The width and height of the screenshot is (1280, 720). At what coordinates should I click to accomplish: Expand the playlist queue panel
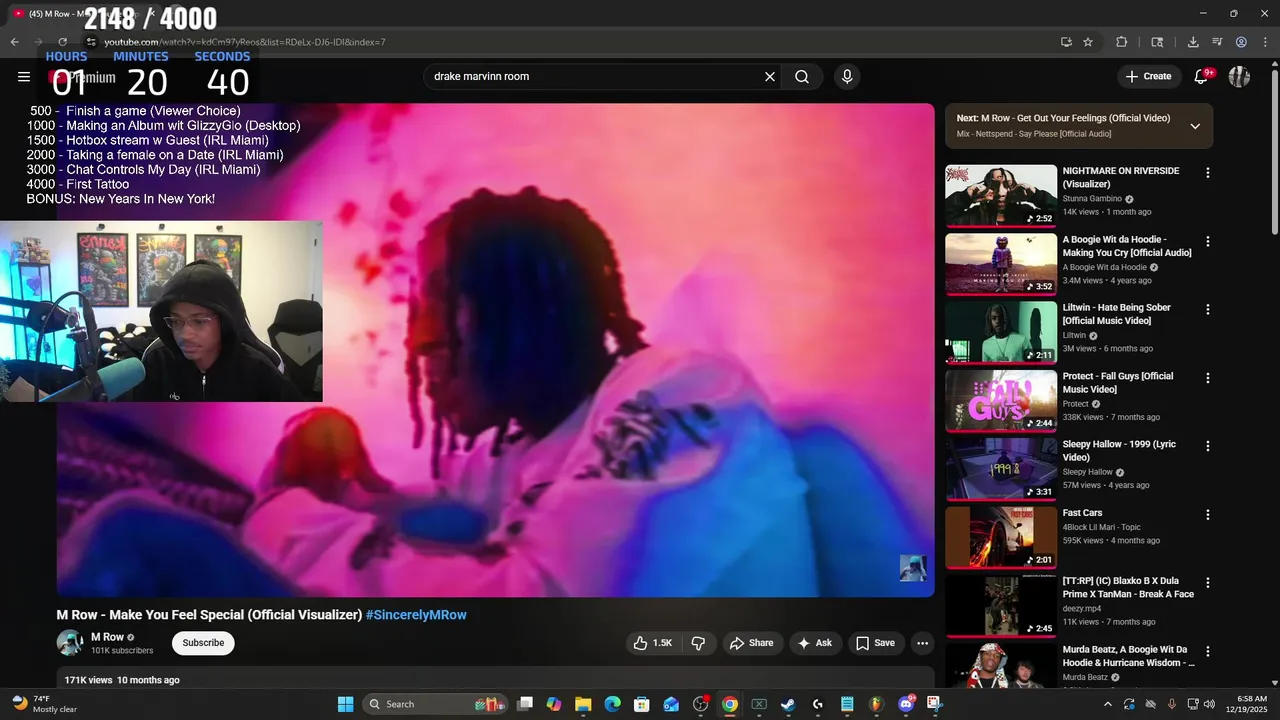click(1195, 126)
